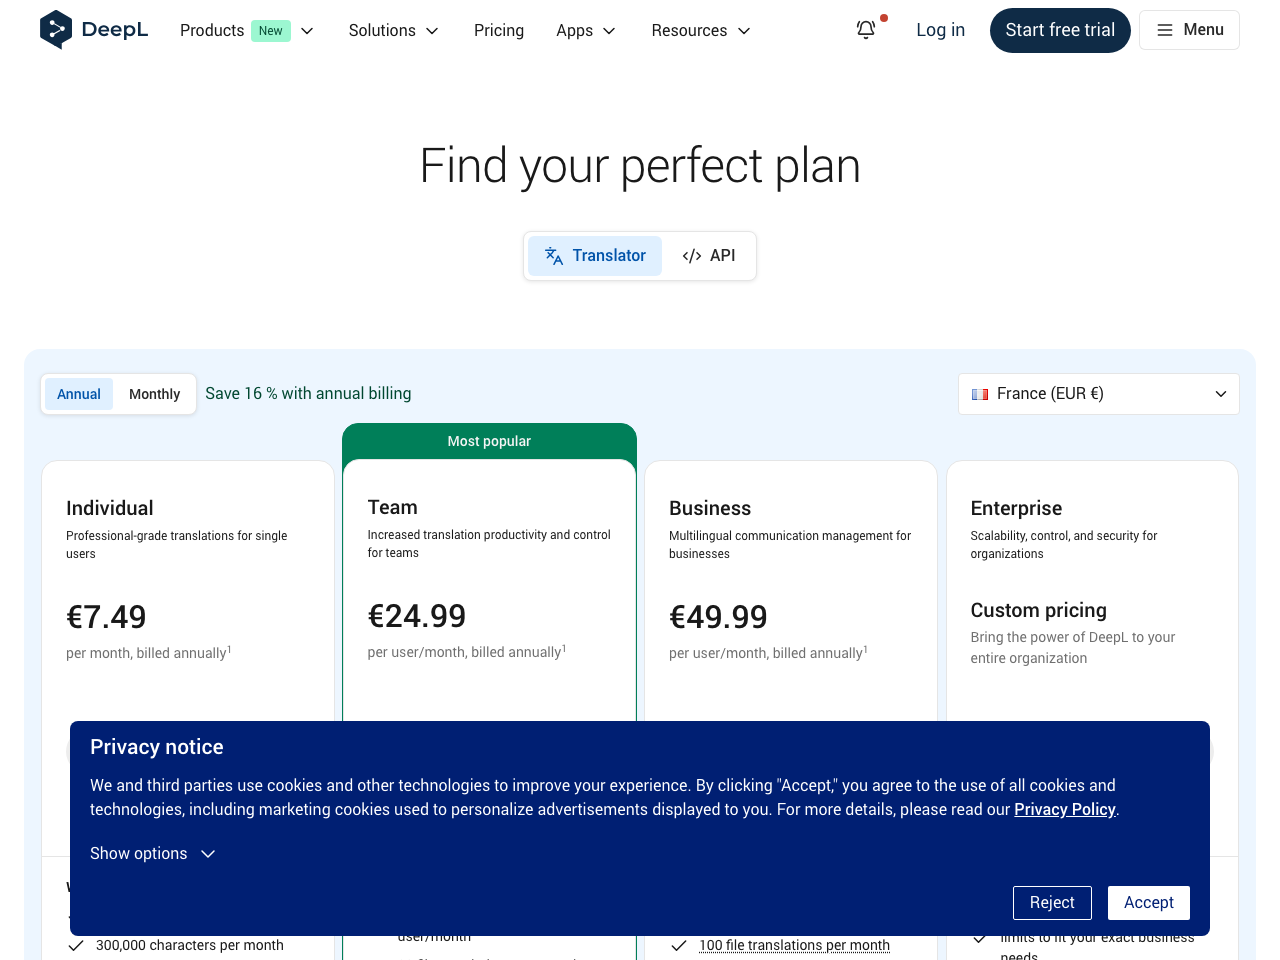Switch billing to Monthly

154,394
